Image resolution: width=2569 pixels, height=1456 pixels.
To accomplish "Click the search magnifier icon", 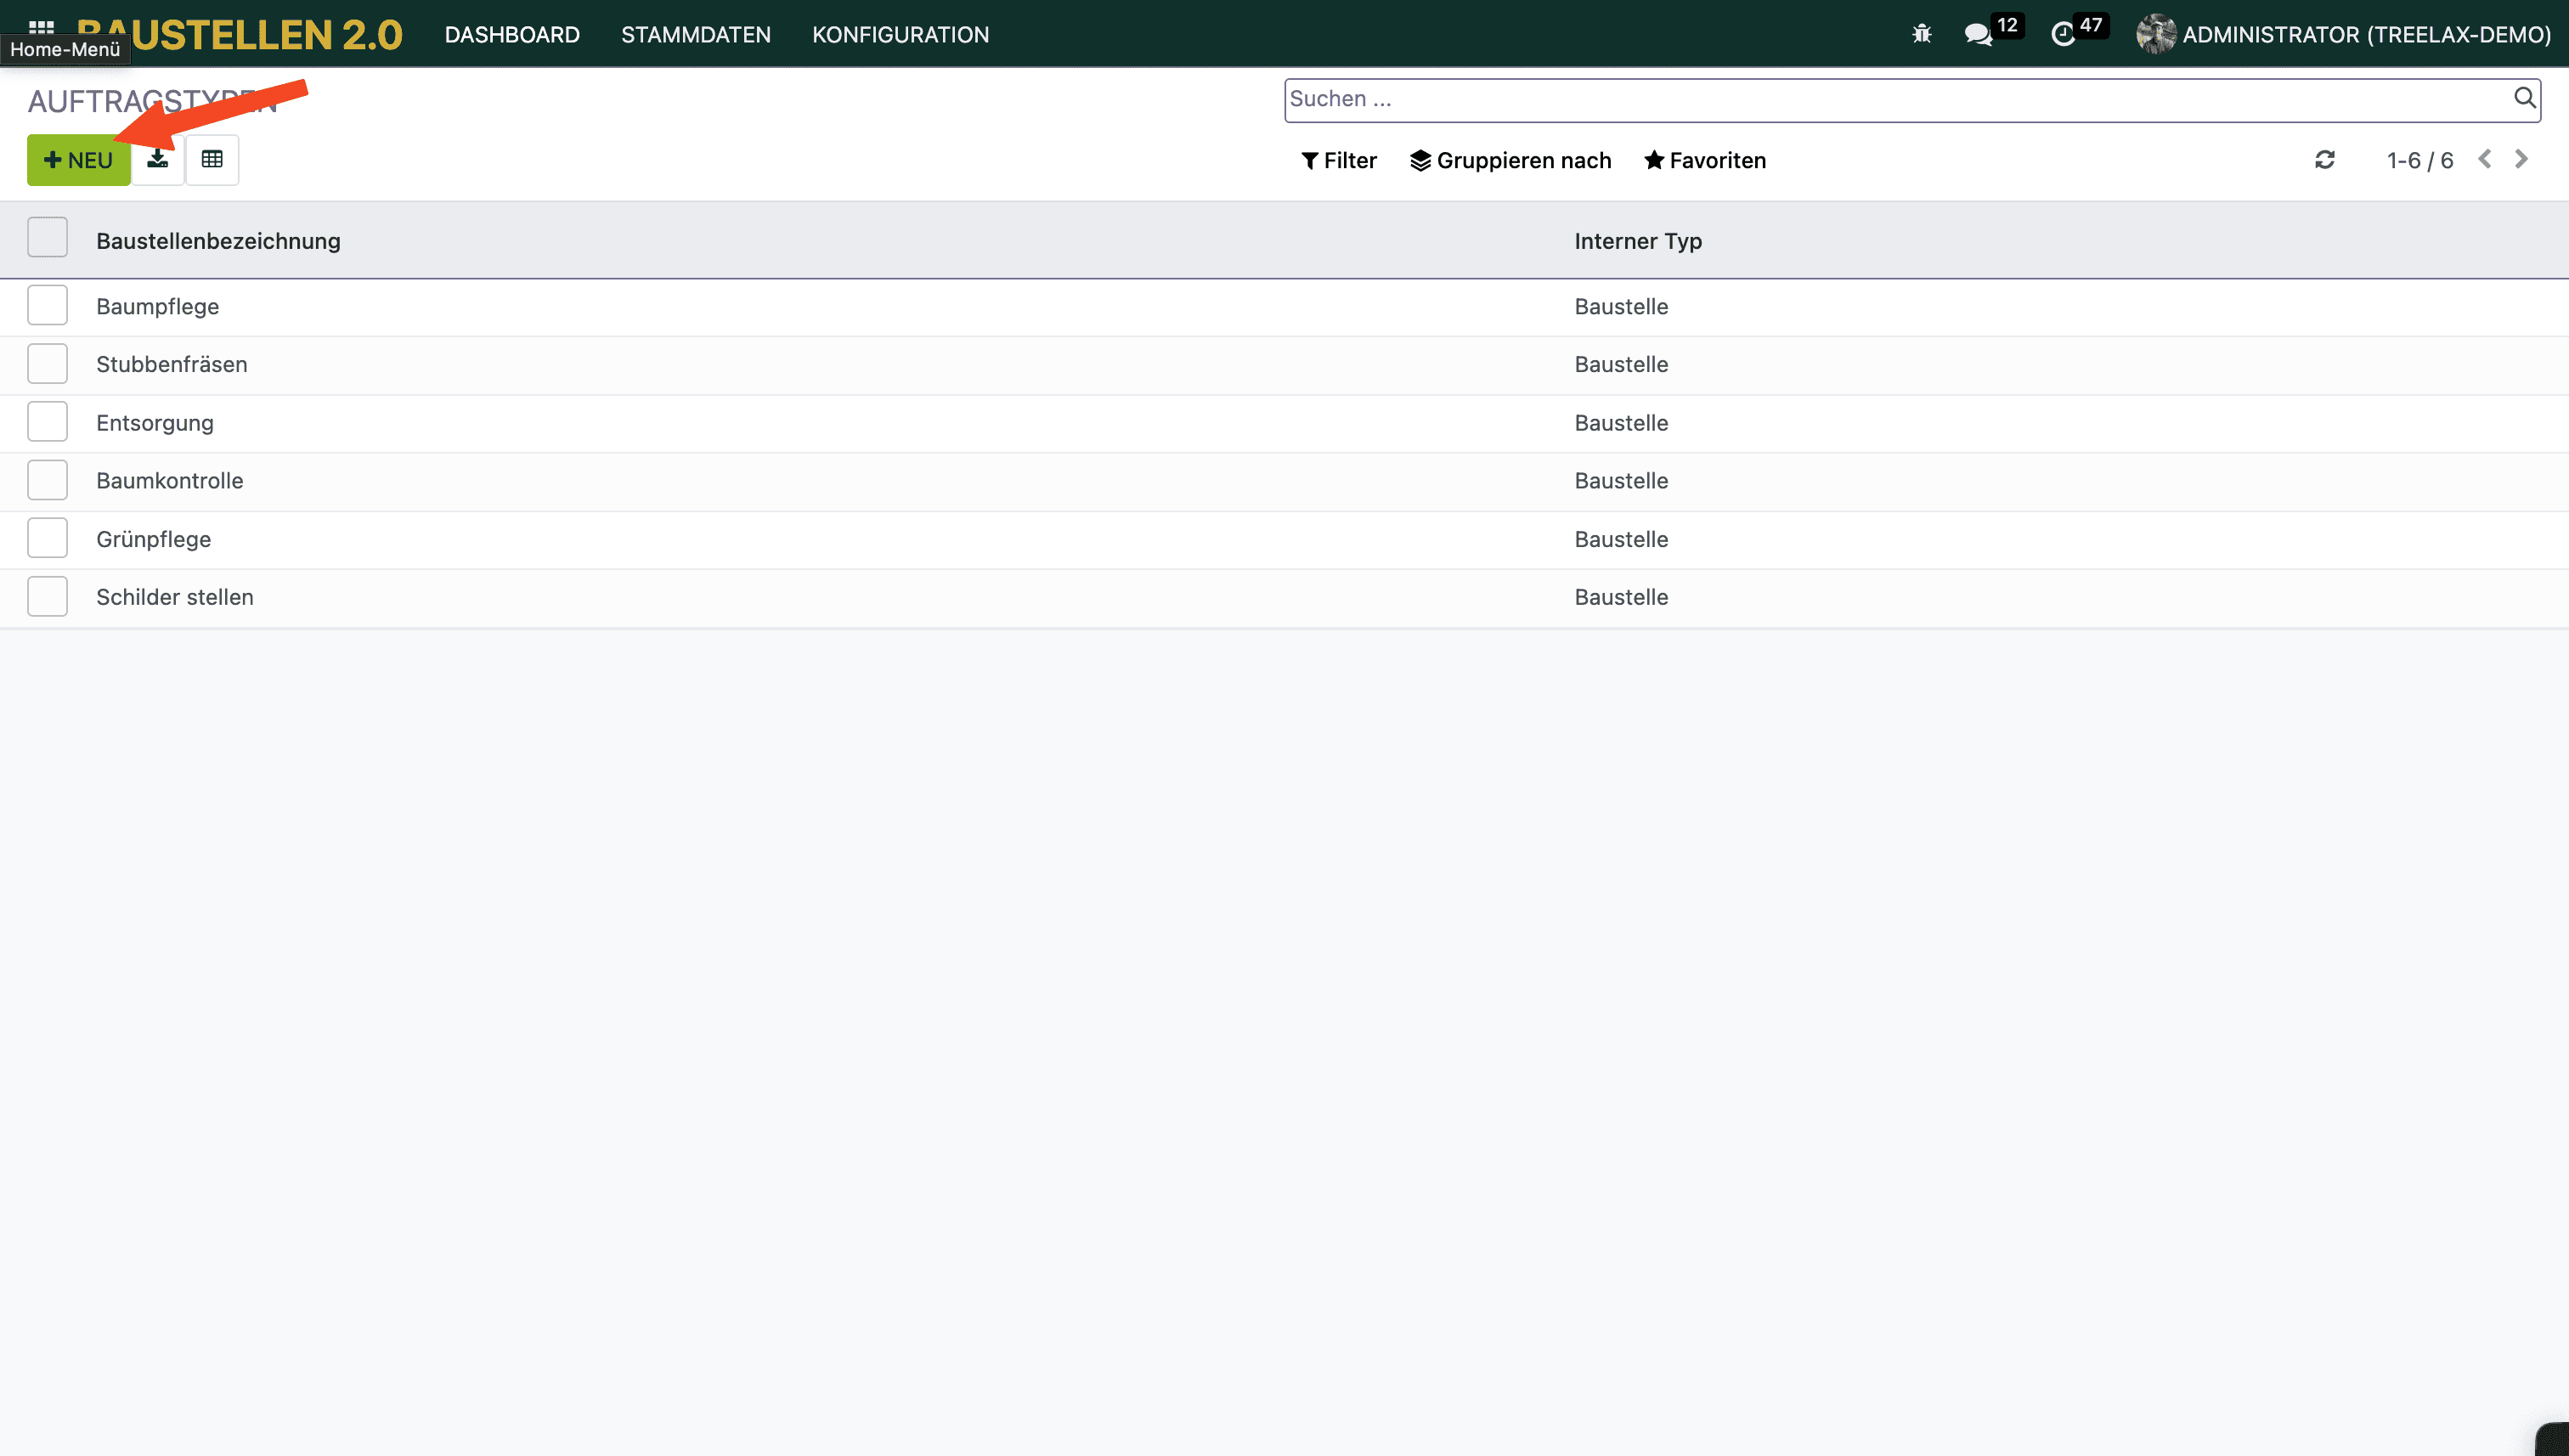I will [2524, 98].
